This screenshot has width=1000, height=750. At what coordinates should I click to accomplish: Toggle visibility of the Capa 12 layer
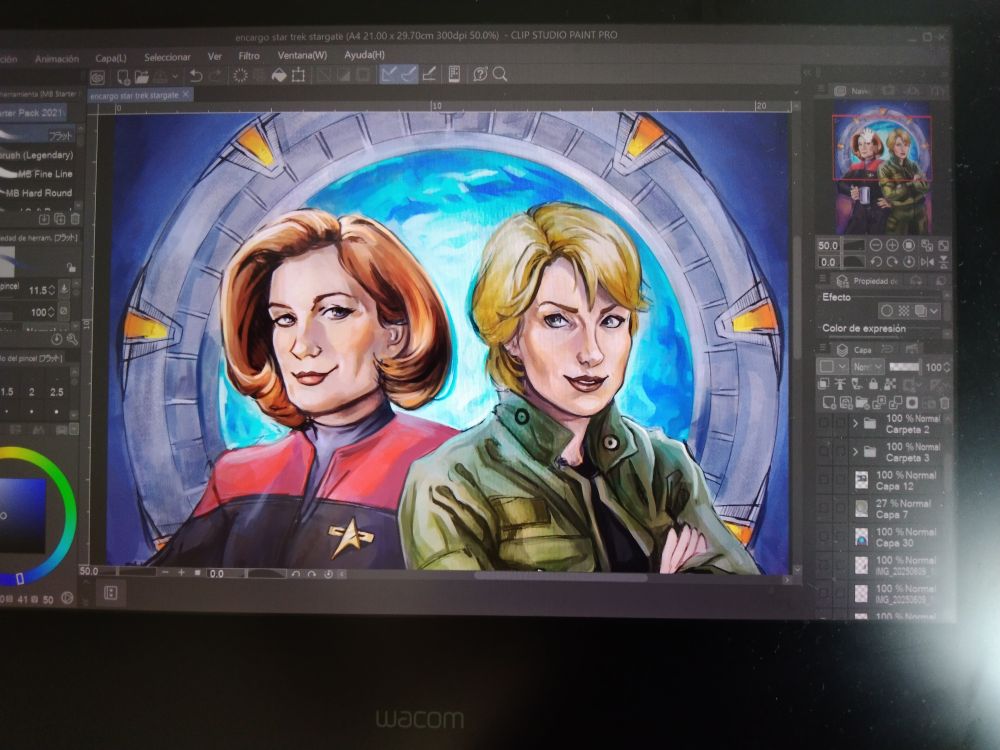tap(823, 480)
